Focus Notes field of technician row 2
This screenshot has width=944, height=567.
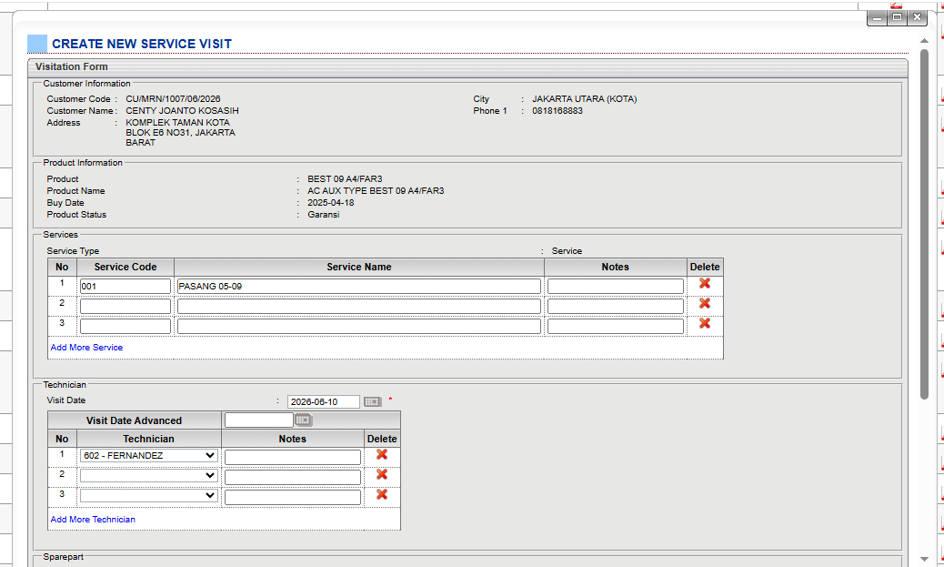[293, 477]
